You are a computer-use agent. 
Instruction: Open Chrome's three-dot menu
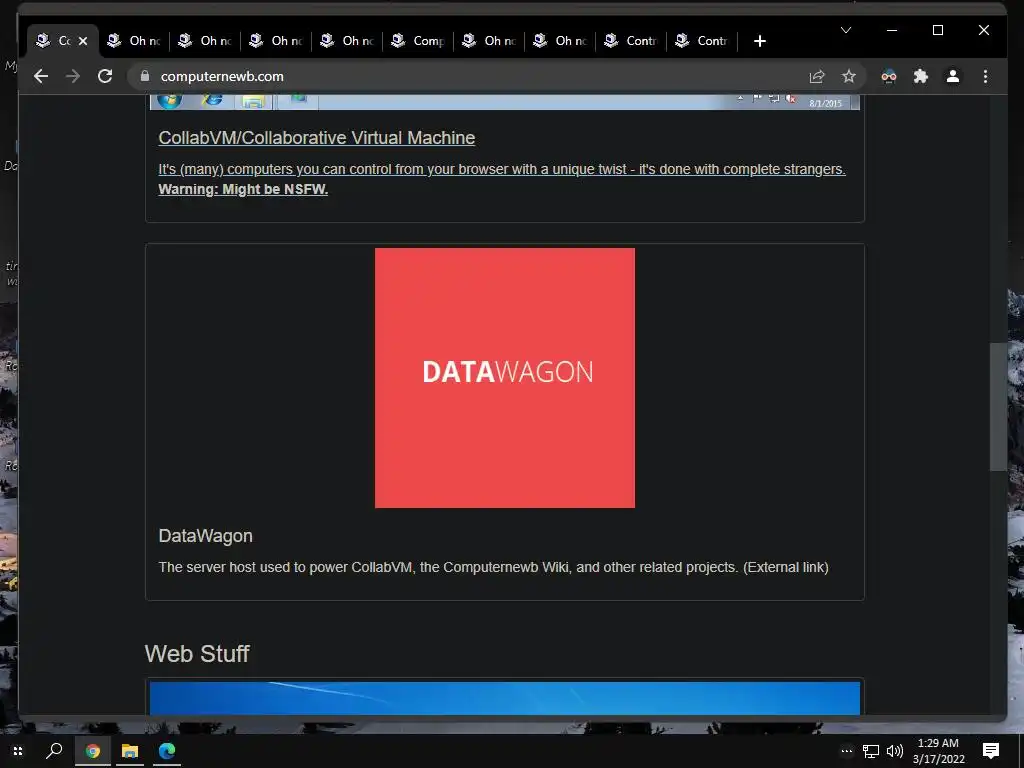985,76
